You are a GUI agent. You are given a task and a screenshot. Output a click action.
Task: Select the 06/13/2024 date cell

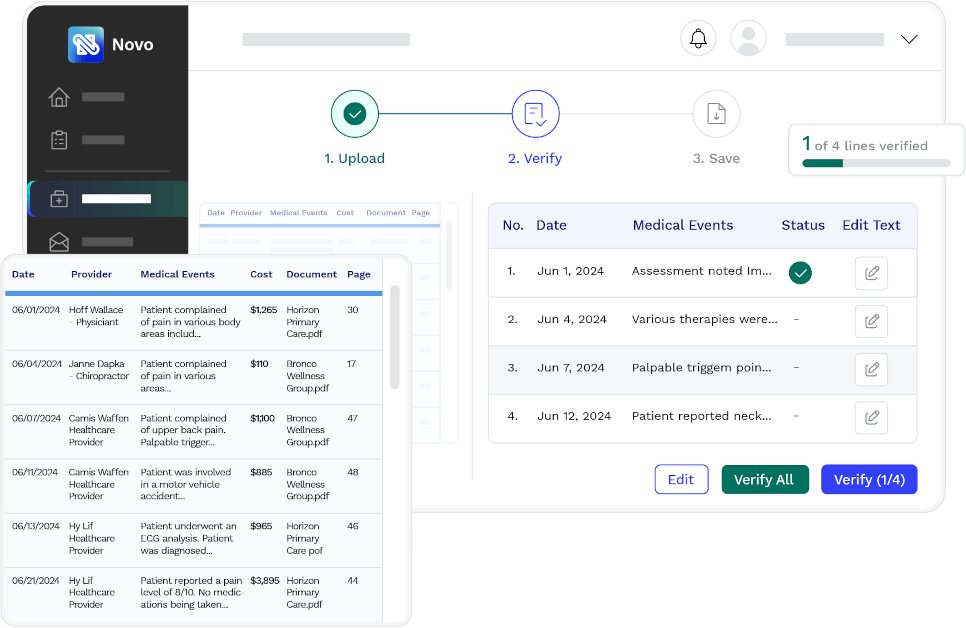tap(36, 526)
